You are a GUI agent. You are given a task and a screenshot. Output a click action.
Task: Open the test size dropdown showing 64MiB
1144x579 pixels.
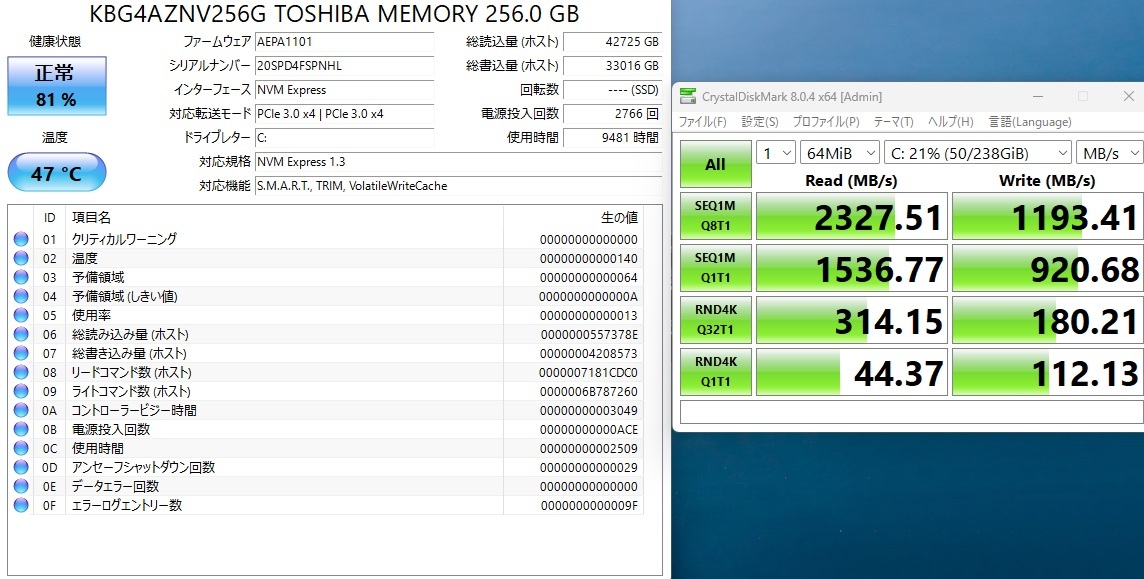840,153
